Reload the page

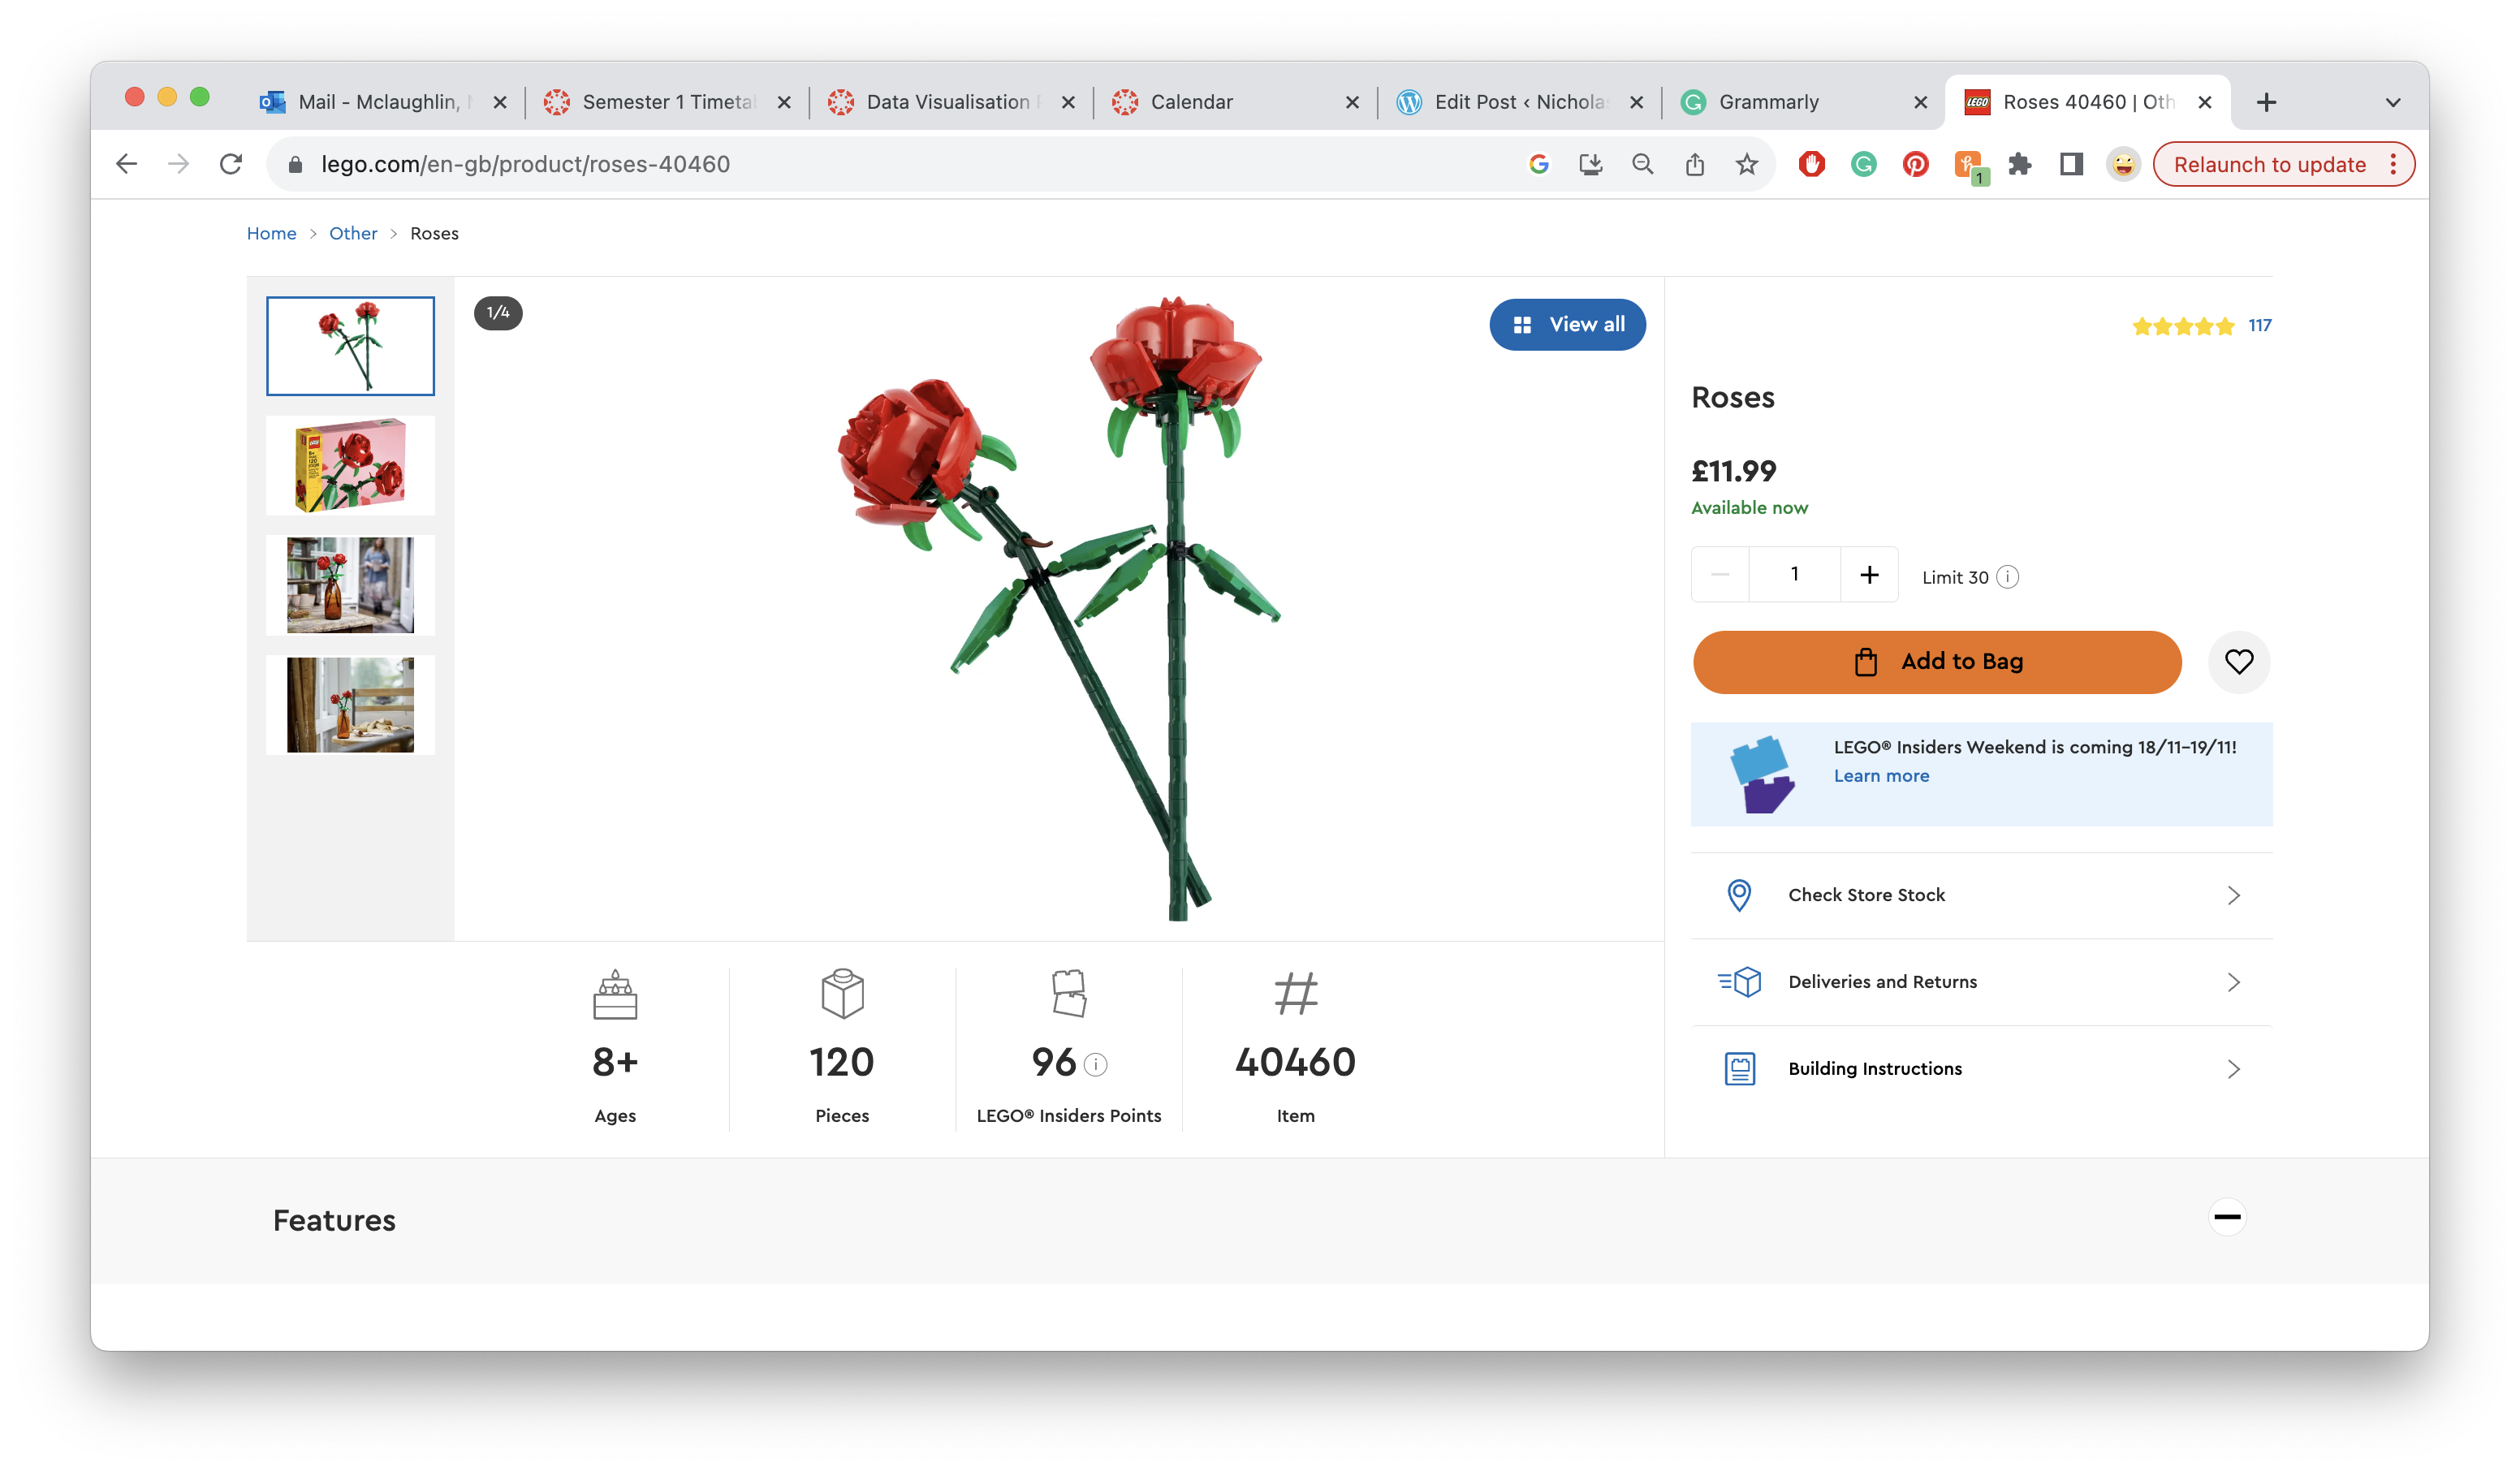click(231, 164)
